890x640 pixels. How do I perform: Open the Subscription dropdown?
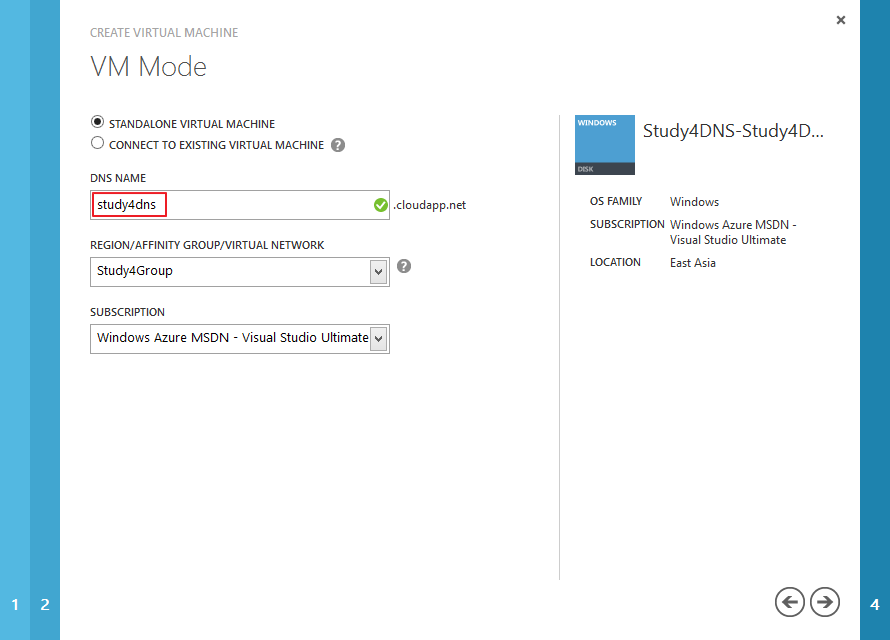[240, 339]
